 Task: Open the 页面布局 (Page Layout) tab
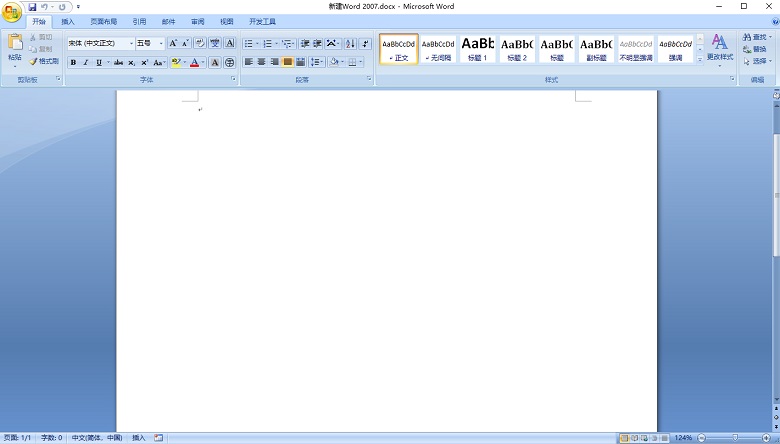tap(103, 21)
